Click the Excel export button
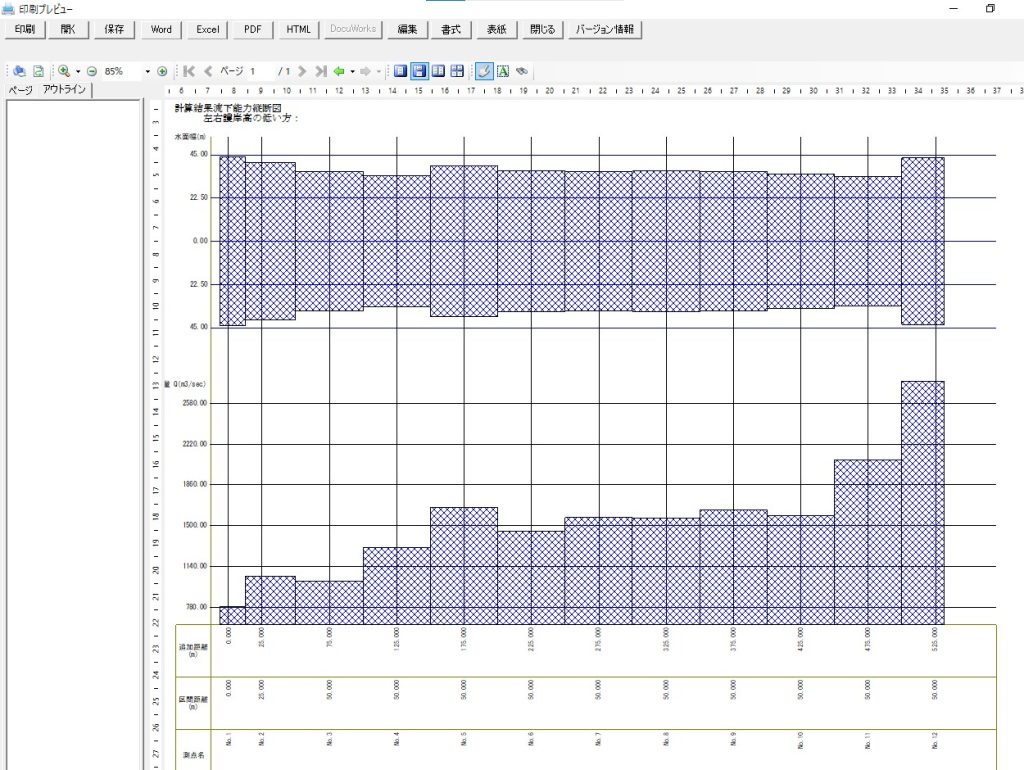This screenshot has height=770, width=1024. pos(208,29)
